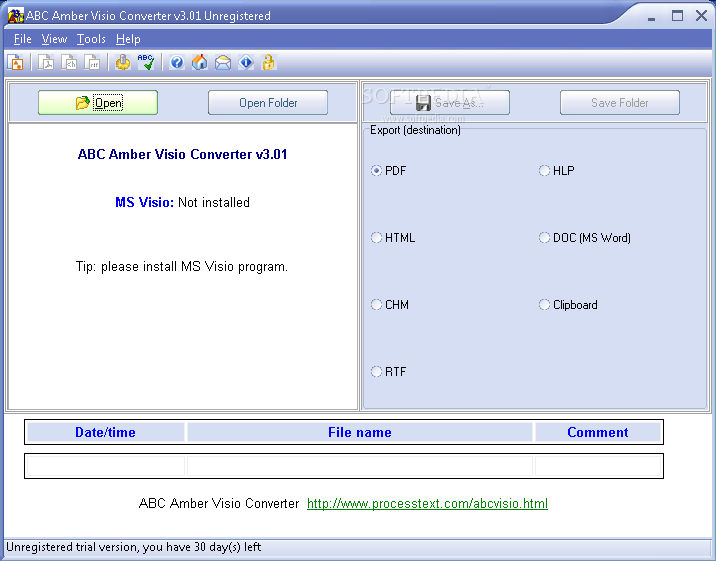Open the Tools menu

coord(91,39)
